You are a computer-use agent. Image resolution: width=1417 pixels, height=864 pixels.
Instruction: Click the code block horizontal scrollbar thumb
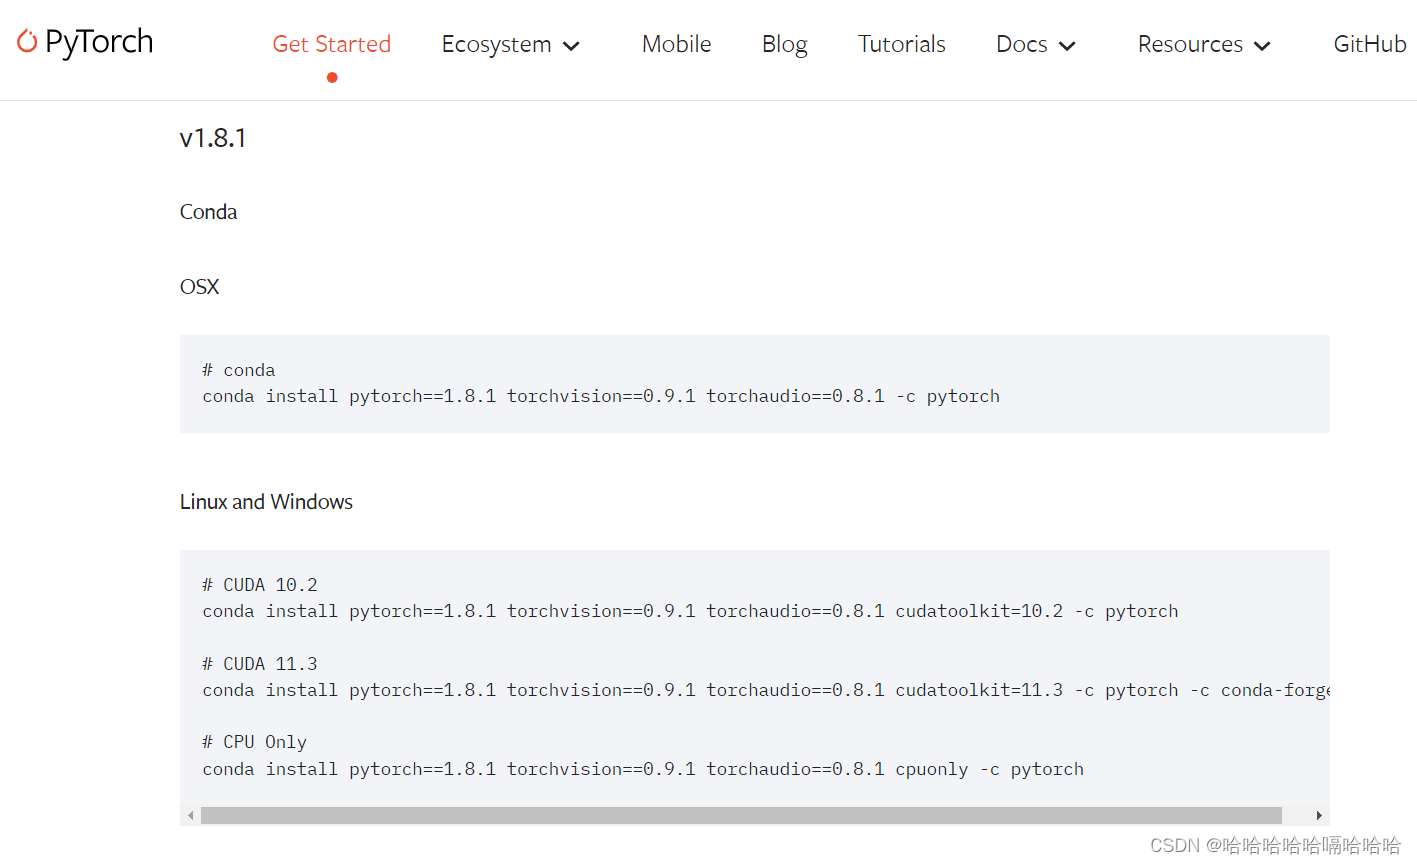tap(741, 816)
